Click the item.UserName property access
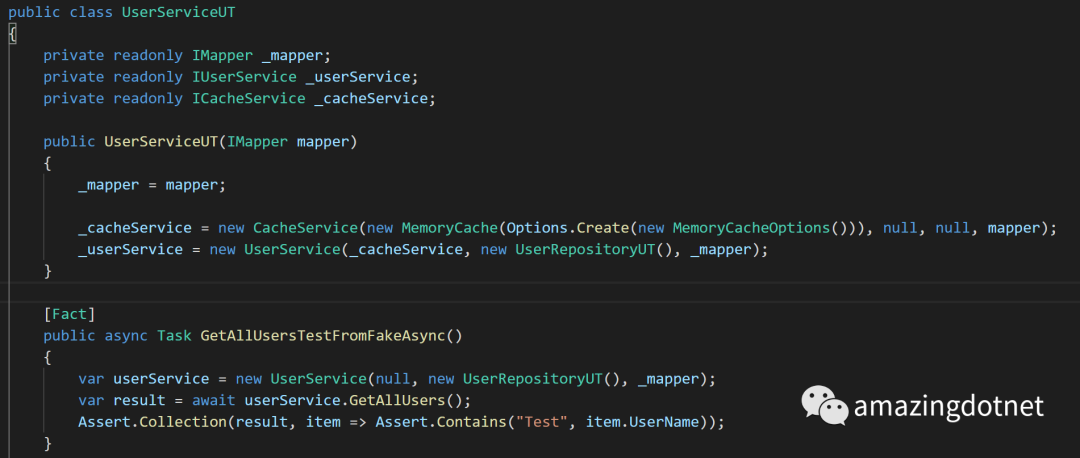The width and height of the screenshot is (1080, 458). click(643, 421)
